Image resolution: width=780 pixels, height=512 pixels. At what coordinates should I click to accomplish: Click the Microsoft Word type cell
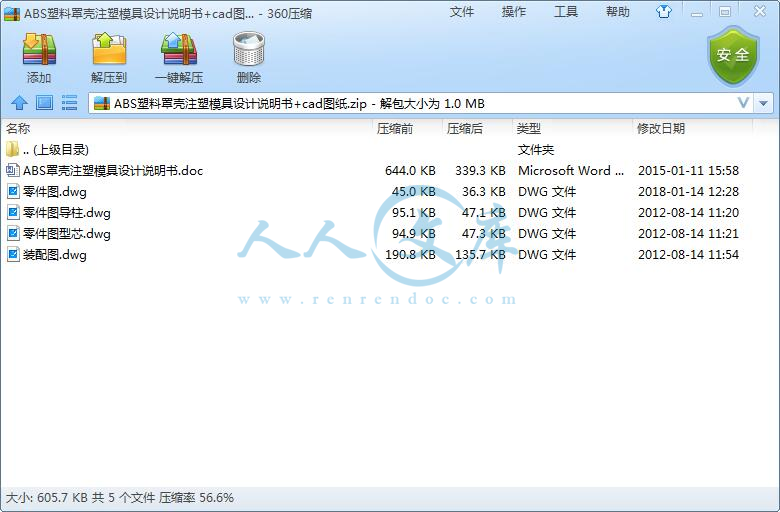(x=571, y=171)
